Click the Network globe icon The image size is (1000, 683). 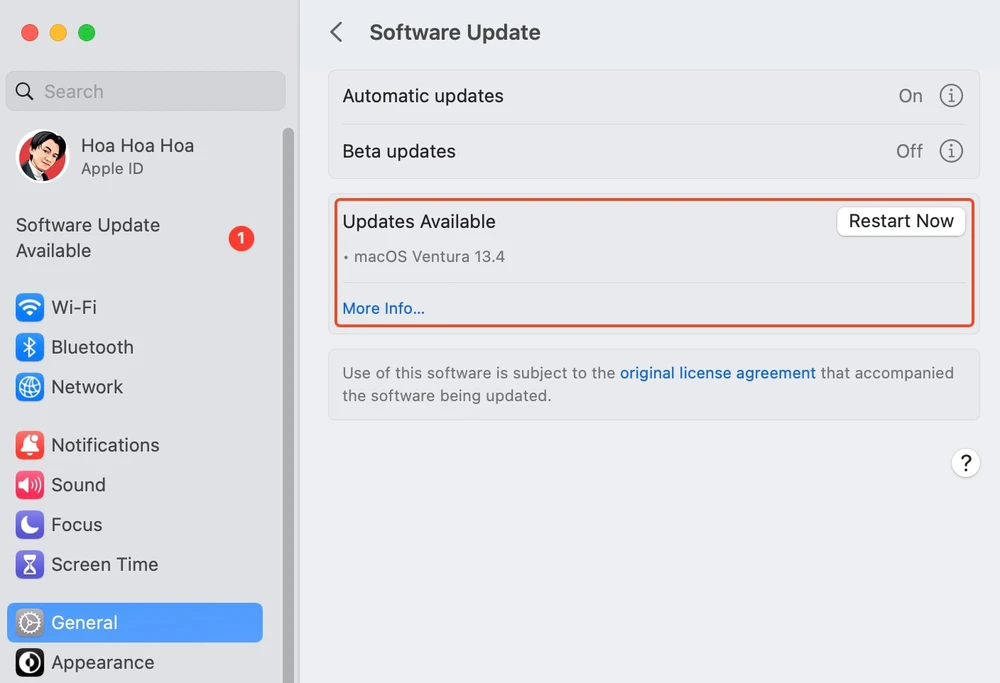point(29,387)
